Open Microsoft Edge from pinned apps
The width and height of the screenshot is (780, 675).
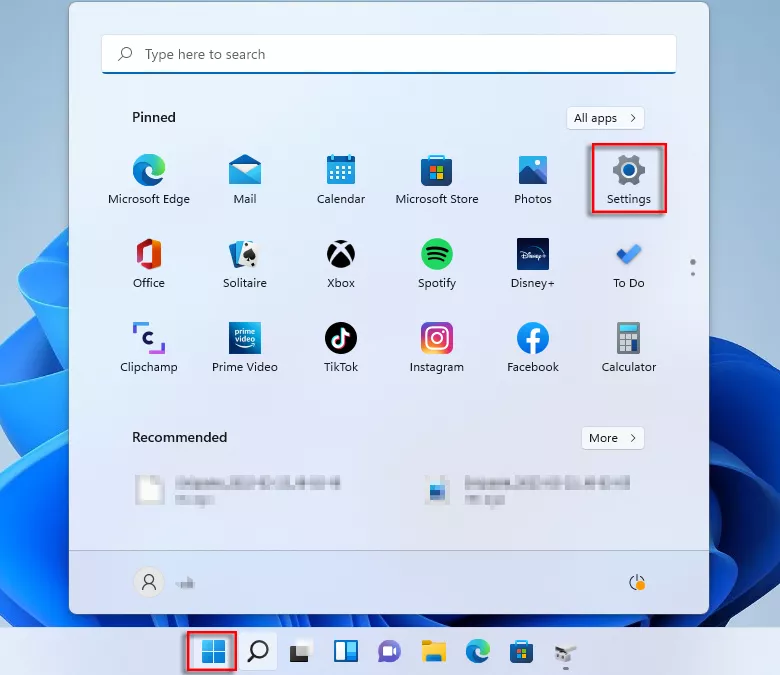pyautogui.click(x=149, y=179)
